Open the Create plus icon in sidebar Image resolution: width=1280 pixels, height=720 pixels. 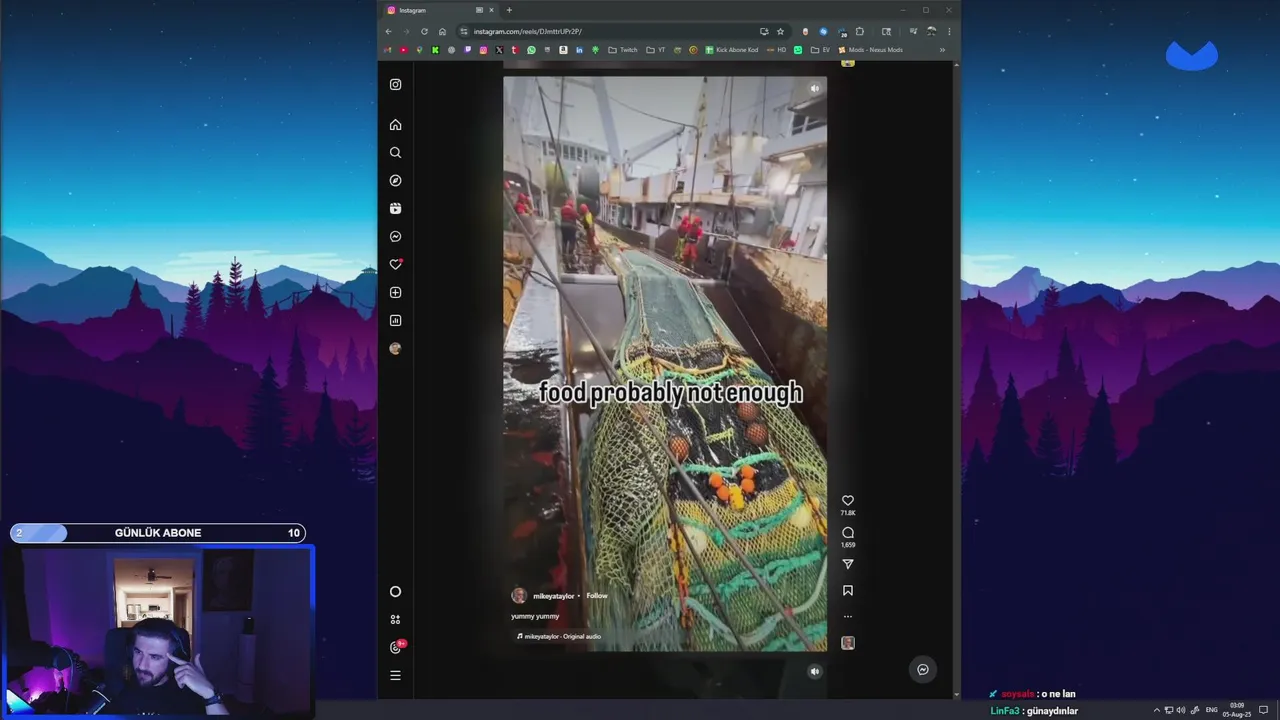click(x=395, y=293)
